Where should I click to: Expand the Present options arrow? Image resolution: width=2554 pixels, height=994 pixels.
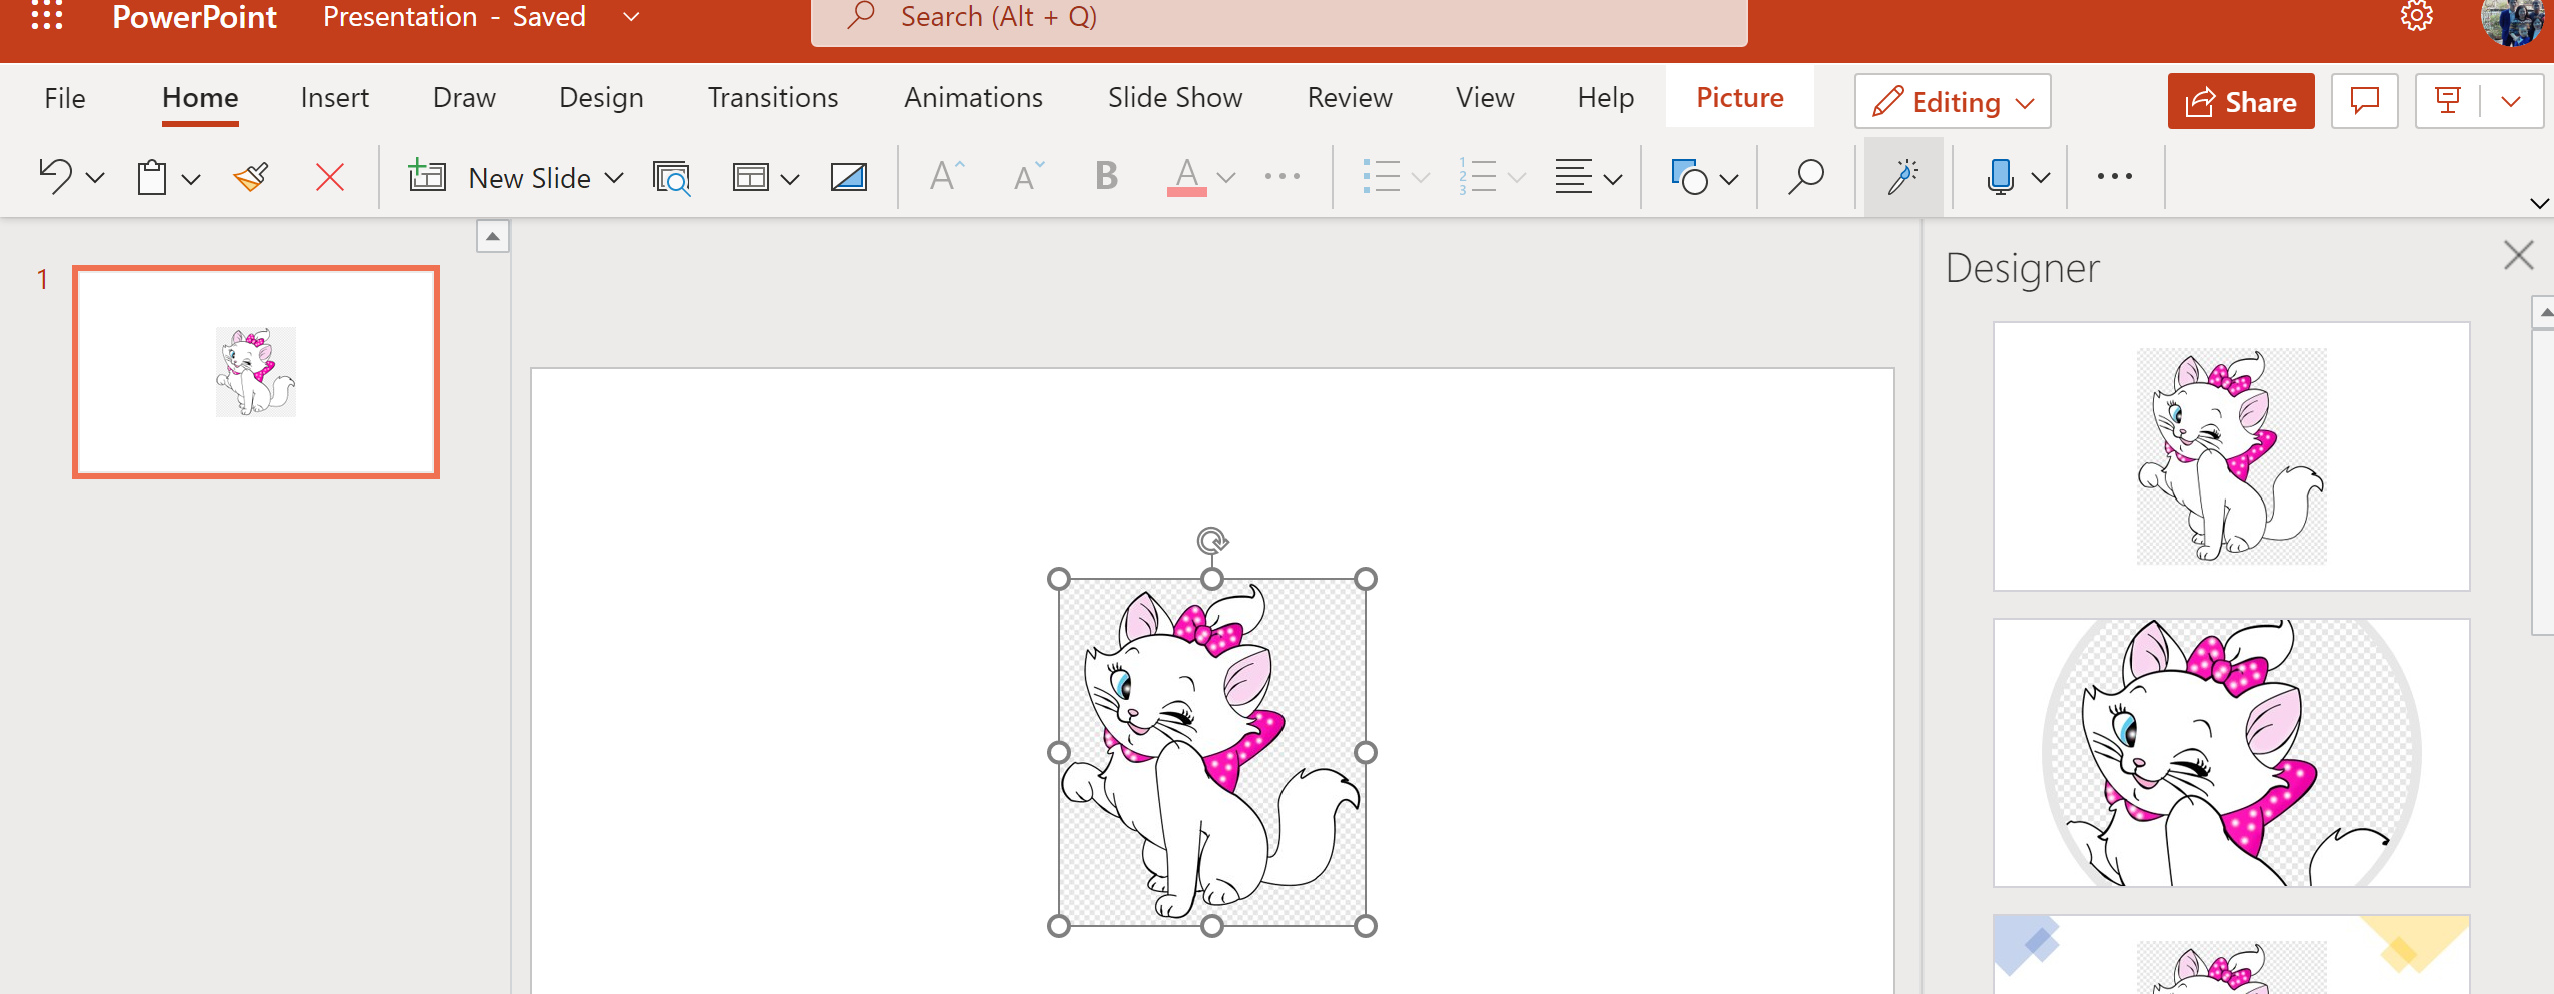coord(2511,101)
